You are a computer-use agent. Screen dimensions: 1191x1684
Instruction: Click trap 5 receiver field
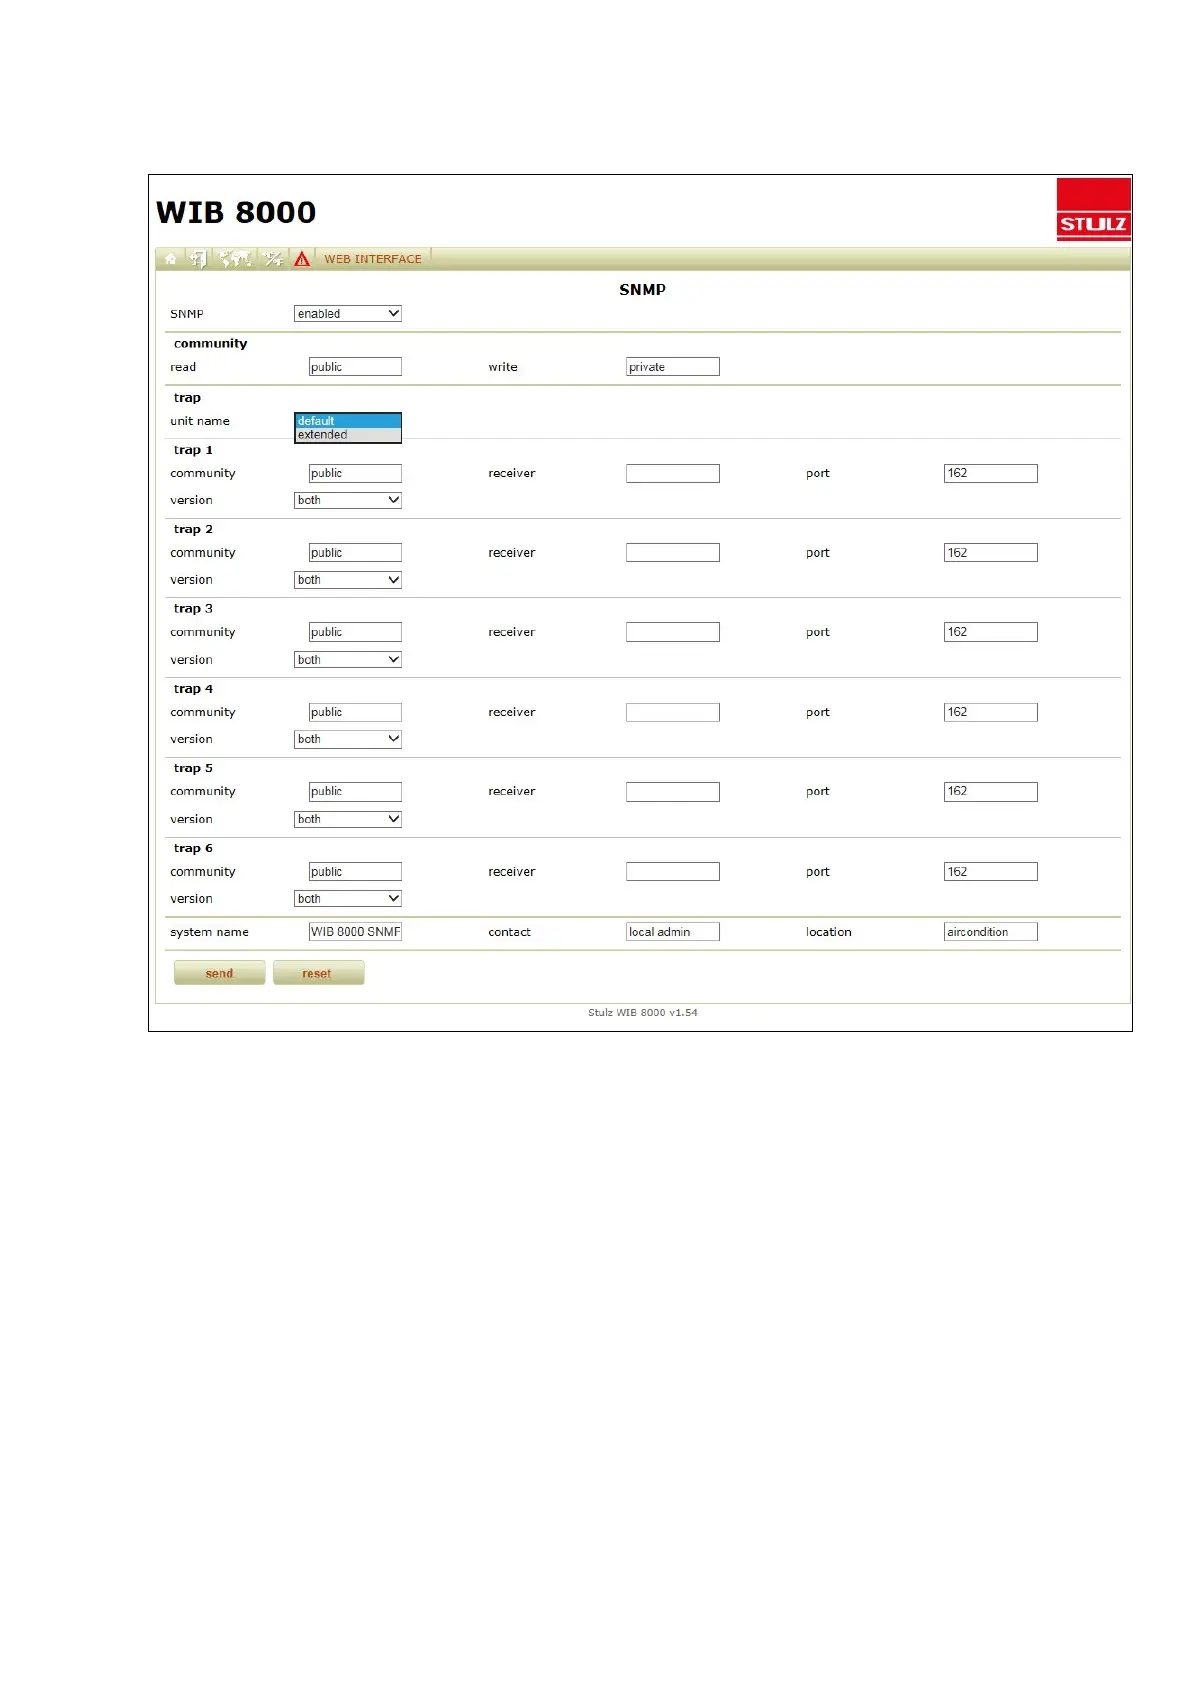(x=673, y=792)
